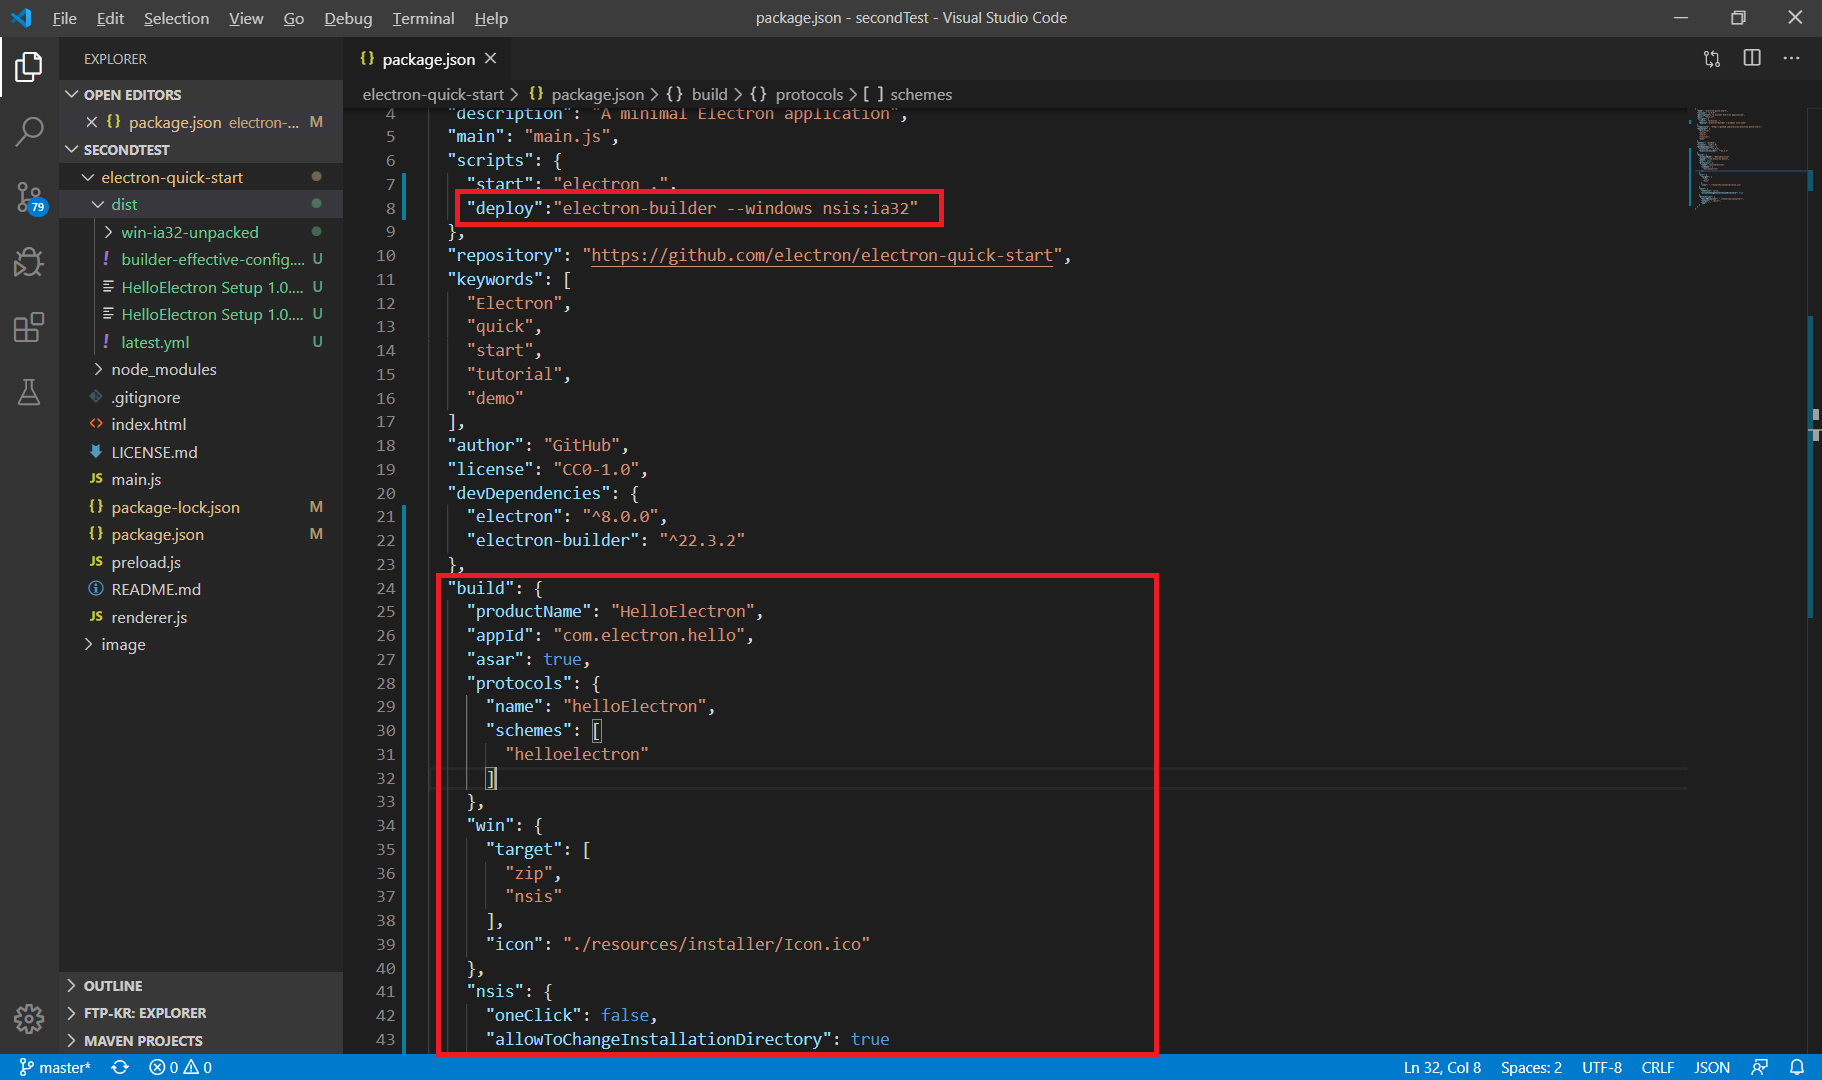Click the build breadcrumb segment
Screen dimensions: 1822x1080
pyautogui.click(x=709, y=94)
